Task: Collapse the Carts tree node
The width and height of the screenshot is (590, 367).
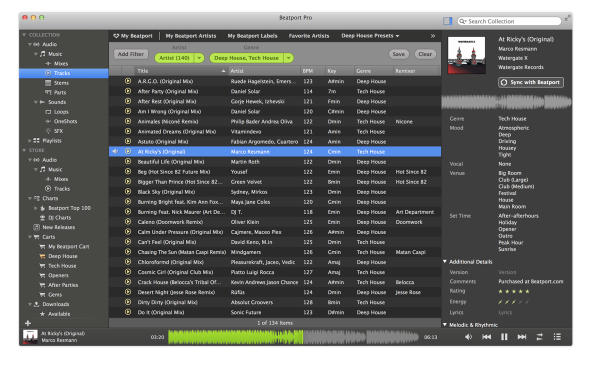Action: tap(30, 237)
